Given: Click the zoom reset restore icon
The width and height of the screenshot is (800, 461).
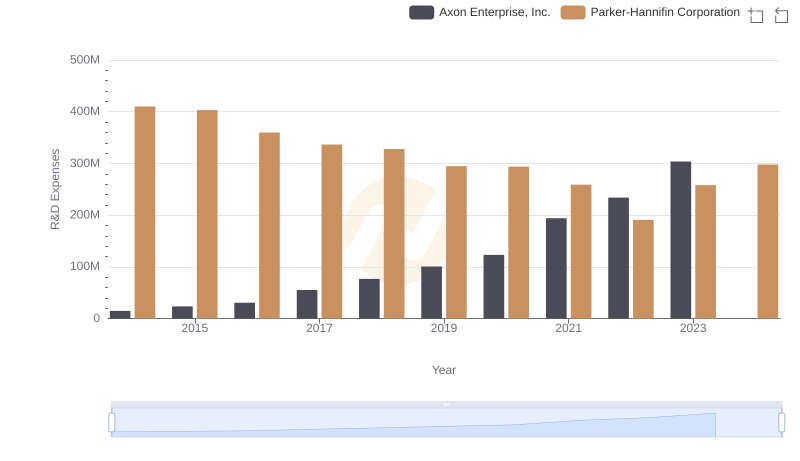Looking at the screenshot, I should 781,15.
